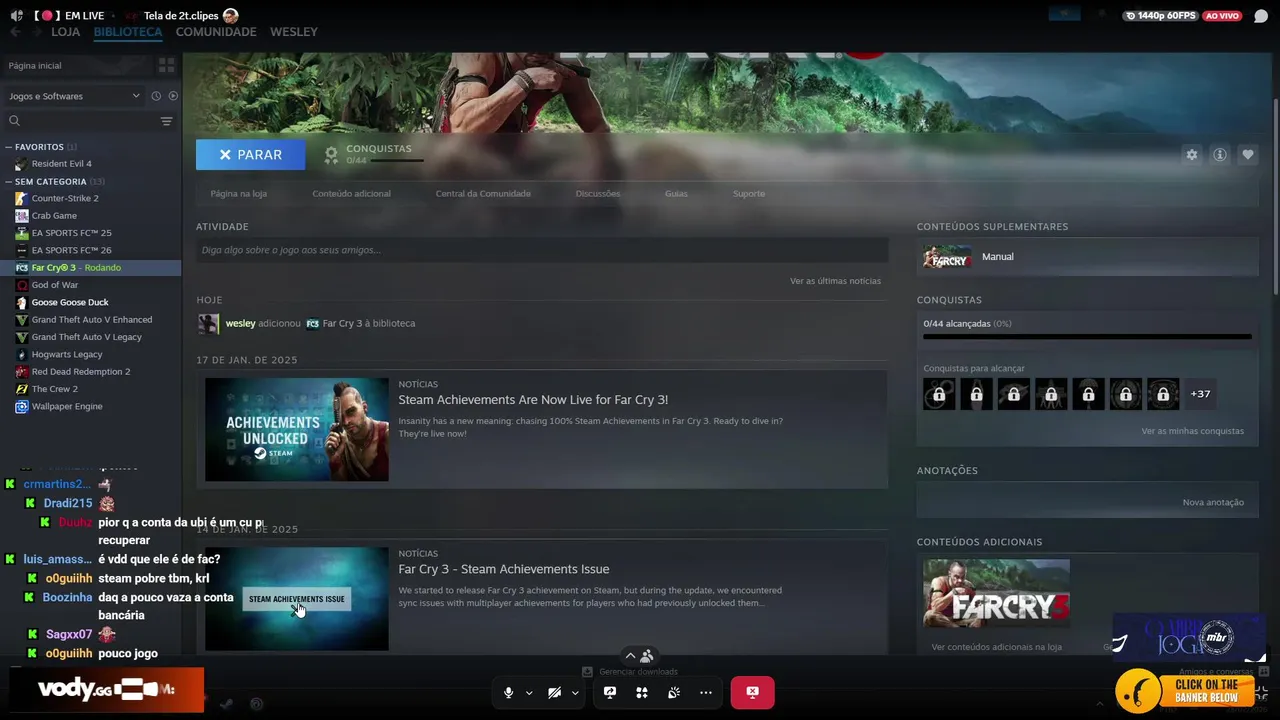Go to Página na loja tab
This screenshot has width=1280, height=720.
tap(238, 194)
